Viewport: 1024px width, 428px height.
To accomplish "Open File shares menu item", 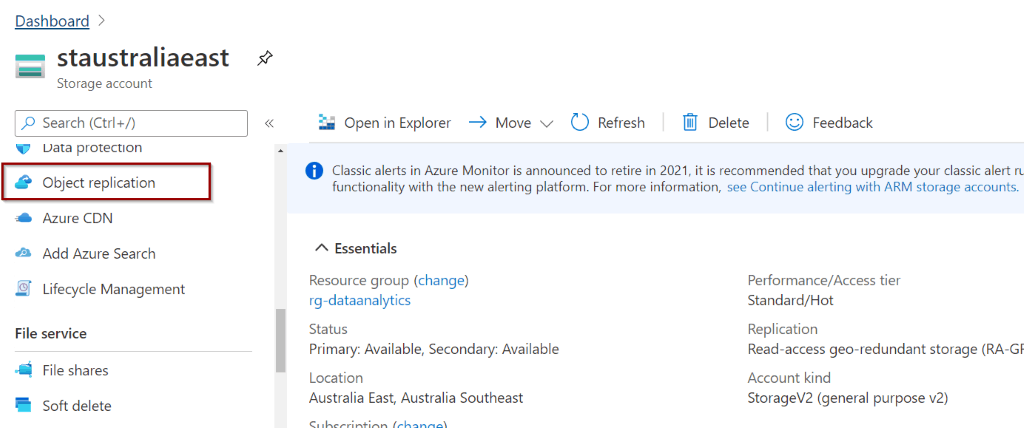I will point(76,370).
